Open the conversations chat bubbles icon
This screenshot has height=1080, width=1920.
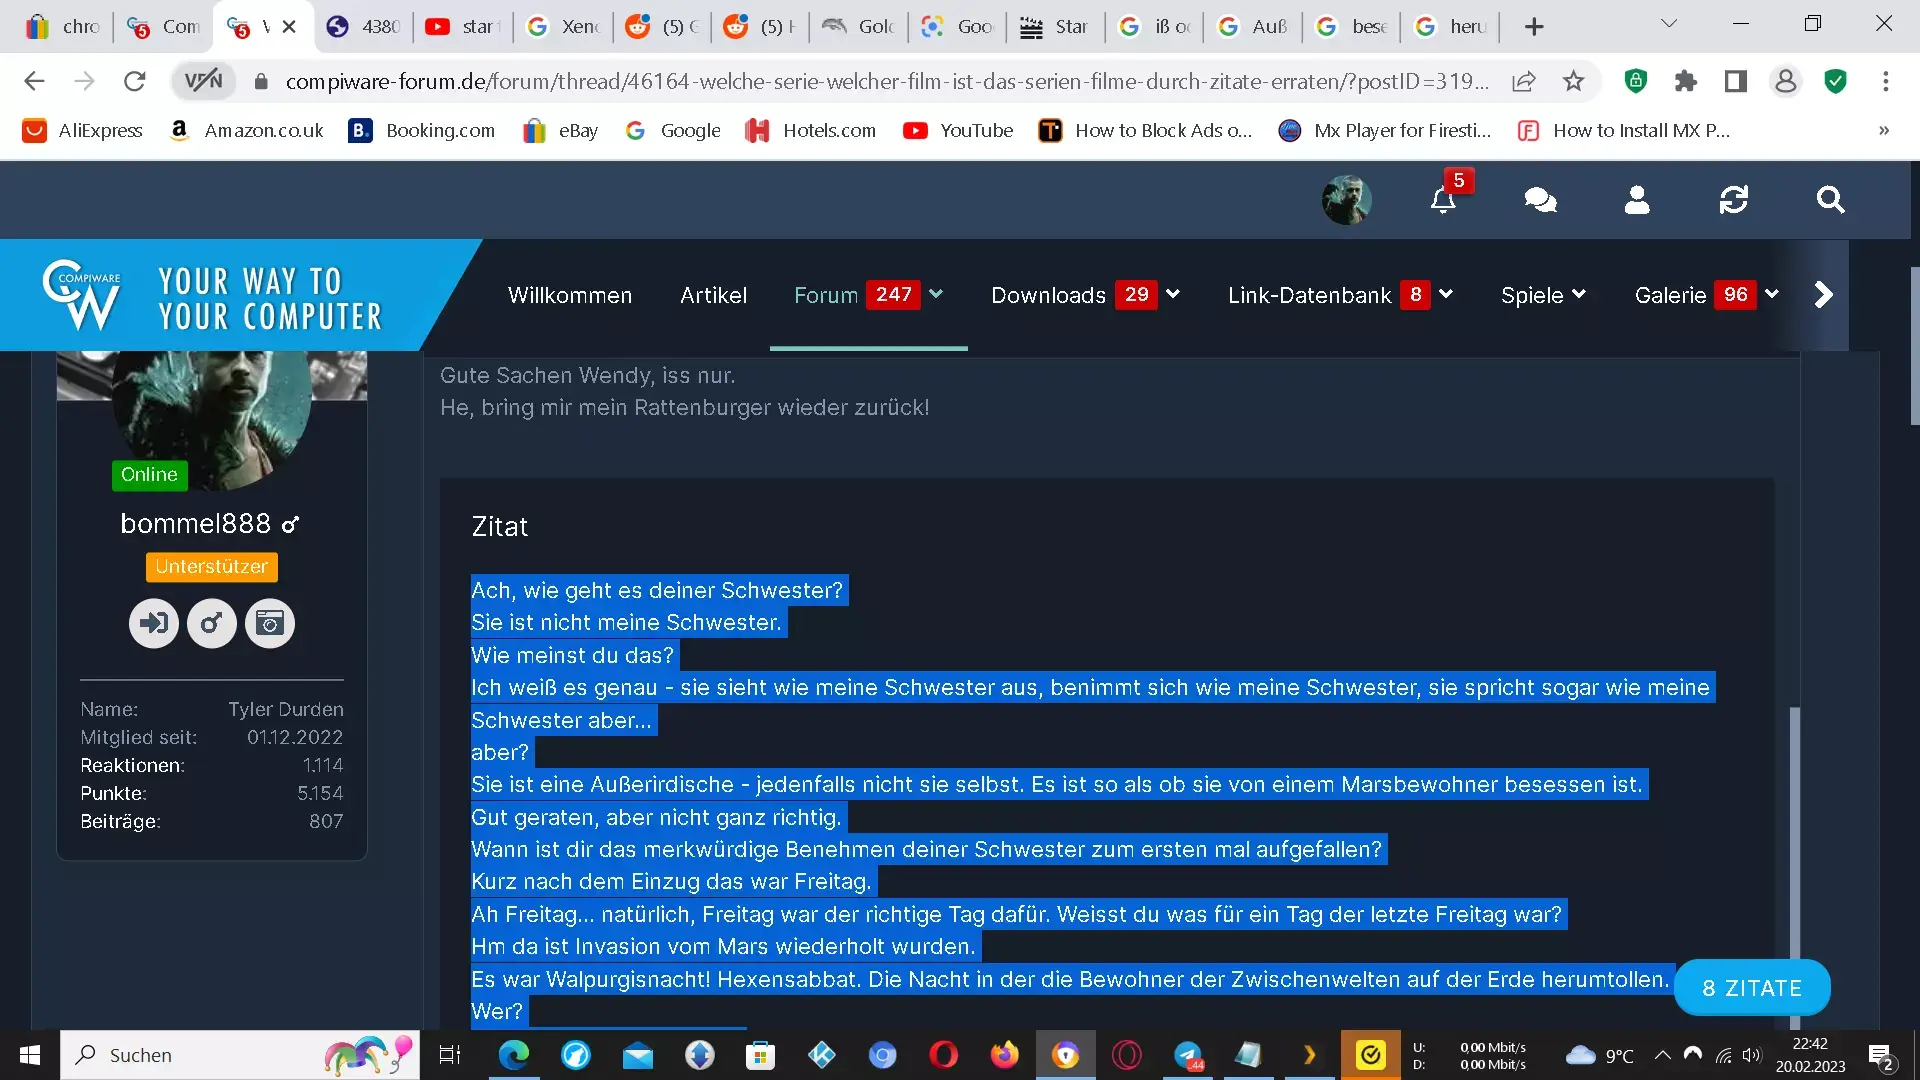[x=1540, y=200]
